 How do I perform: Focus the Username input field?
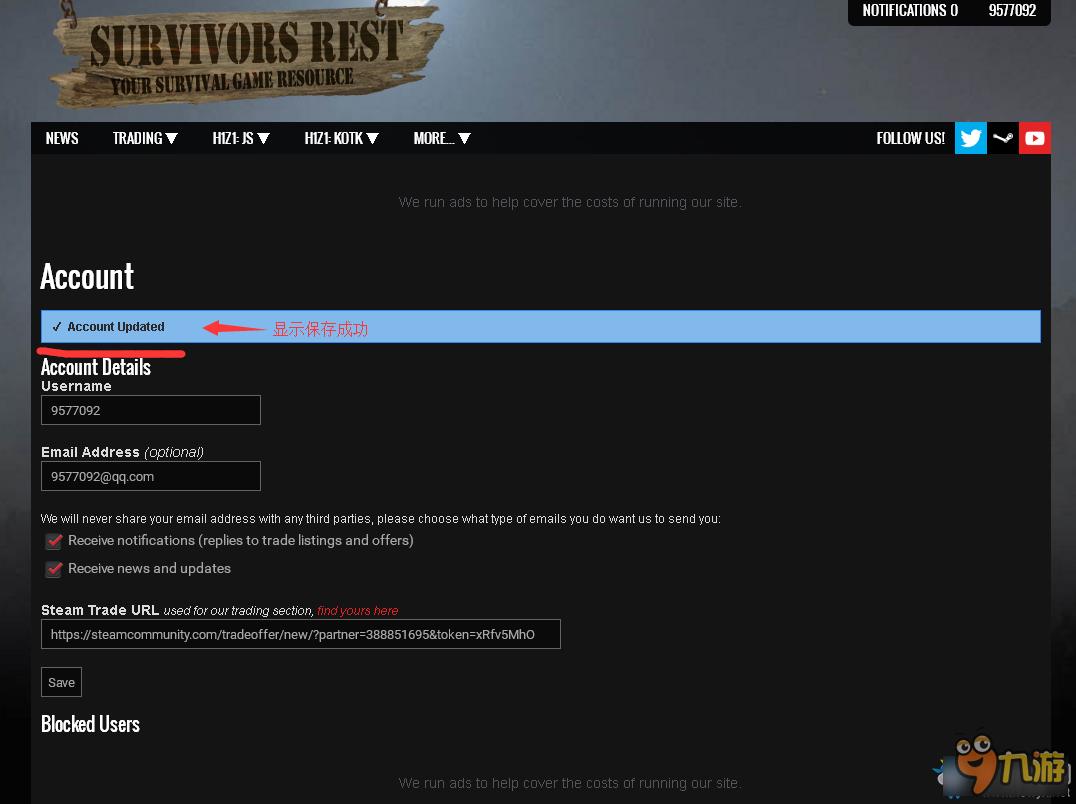coord(151,410)
